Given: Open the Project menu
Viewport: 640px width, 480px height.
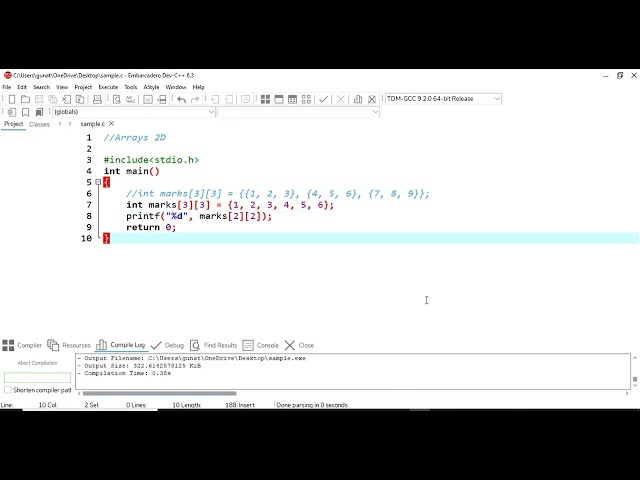Looking at the screenshot, I should (83, 87).
